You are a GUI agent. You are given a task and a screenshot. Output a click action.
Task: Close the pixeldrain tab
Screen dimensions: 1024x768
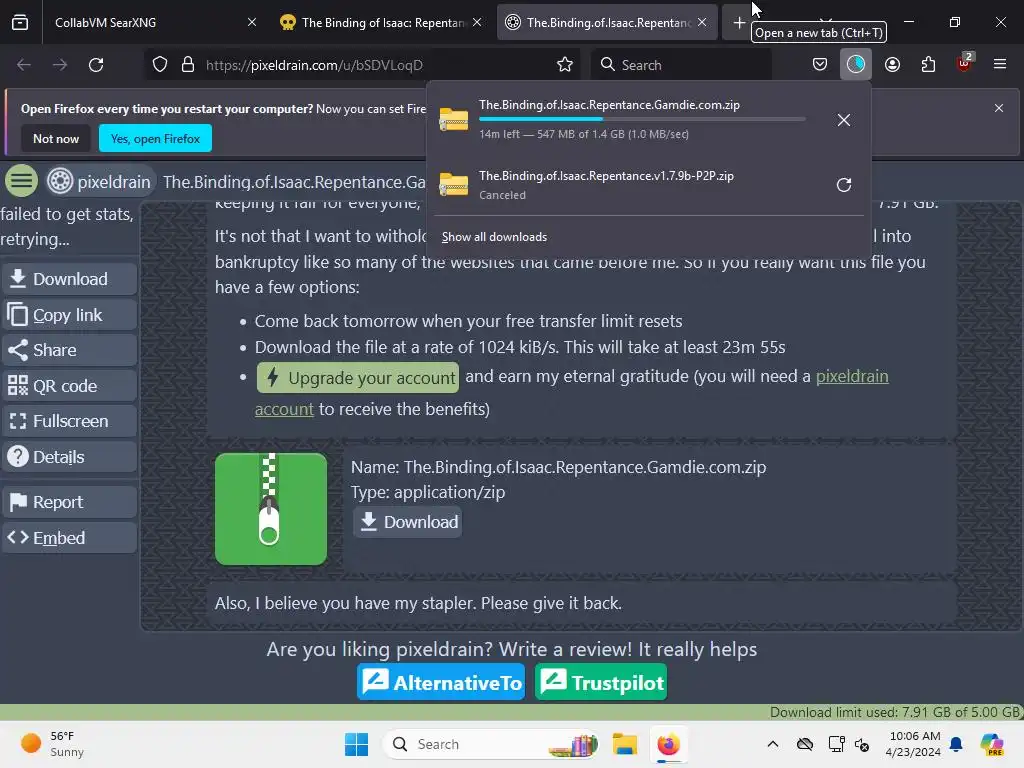(702, 22)
